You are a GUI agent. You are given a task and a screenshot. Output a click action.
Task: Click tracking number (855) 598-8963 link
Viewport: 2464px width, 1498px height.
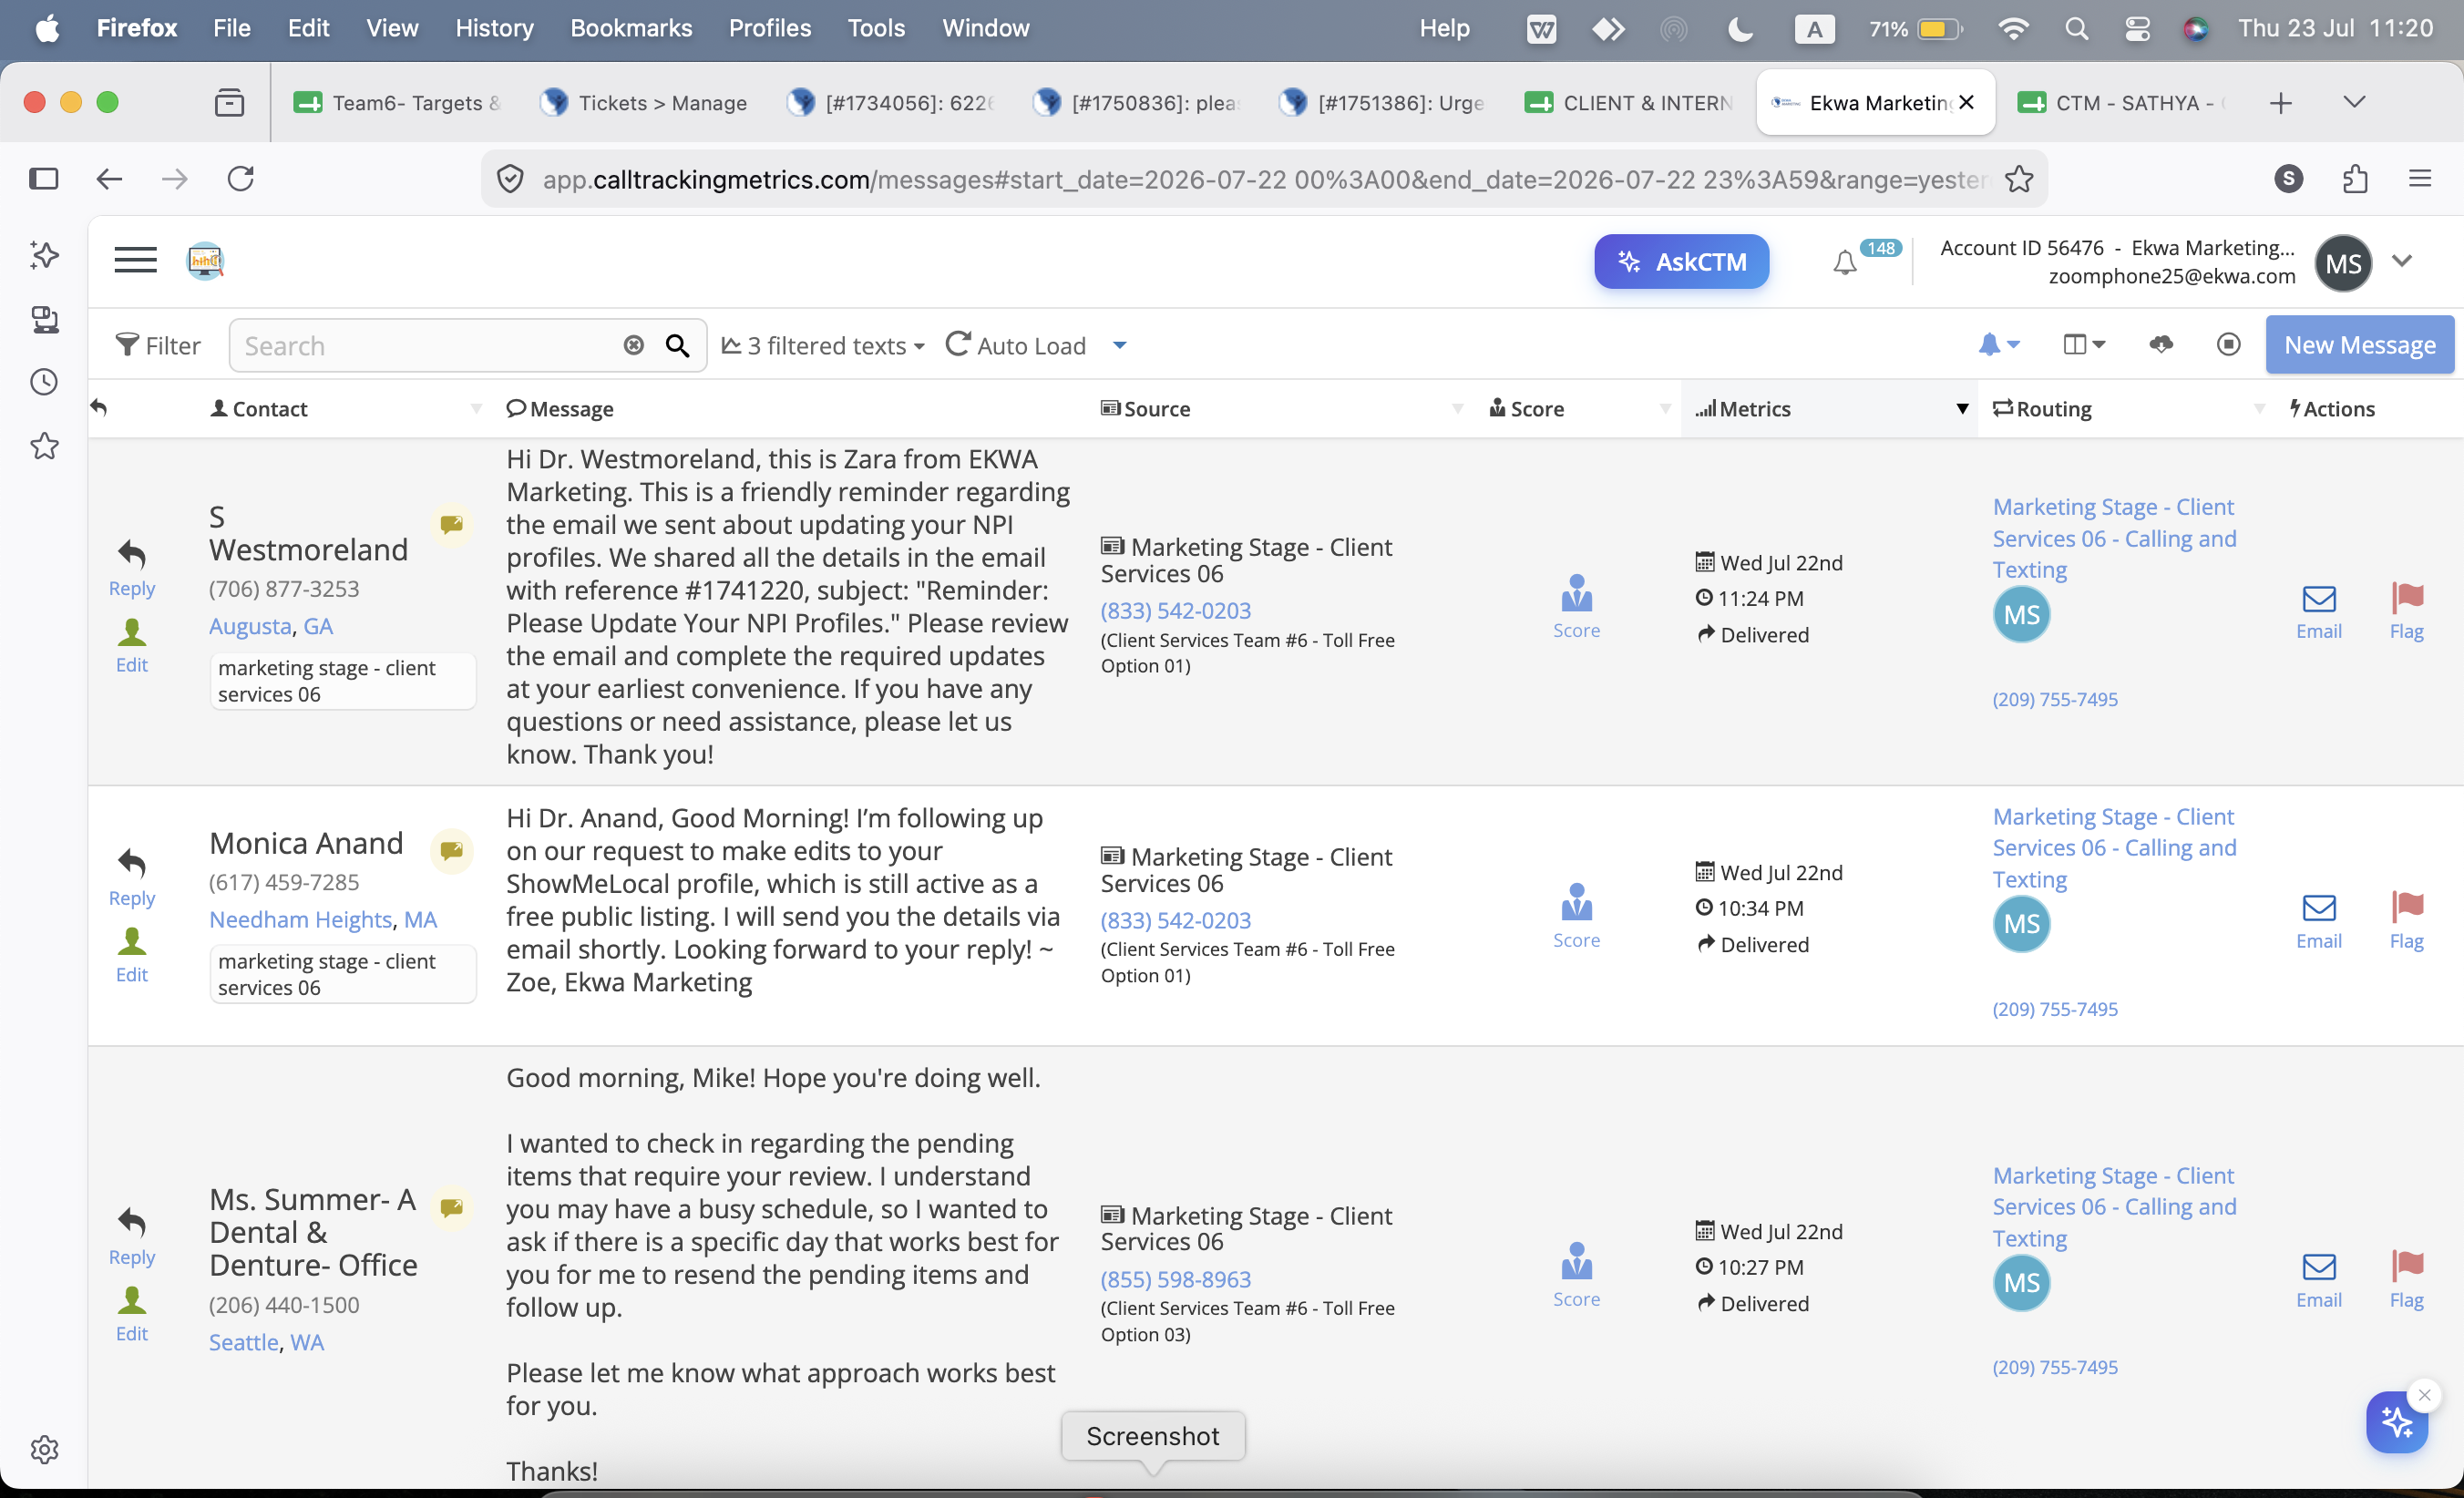click(x=1175, y=1279)
